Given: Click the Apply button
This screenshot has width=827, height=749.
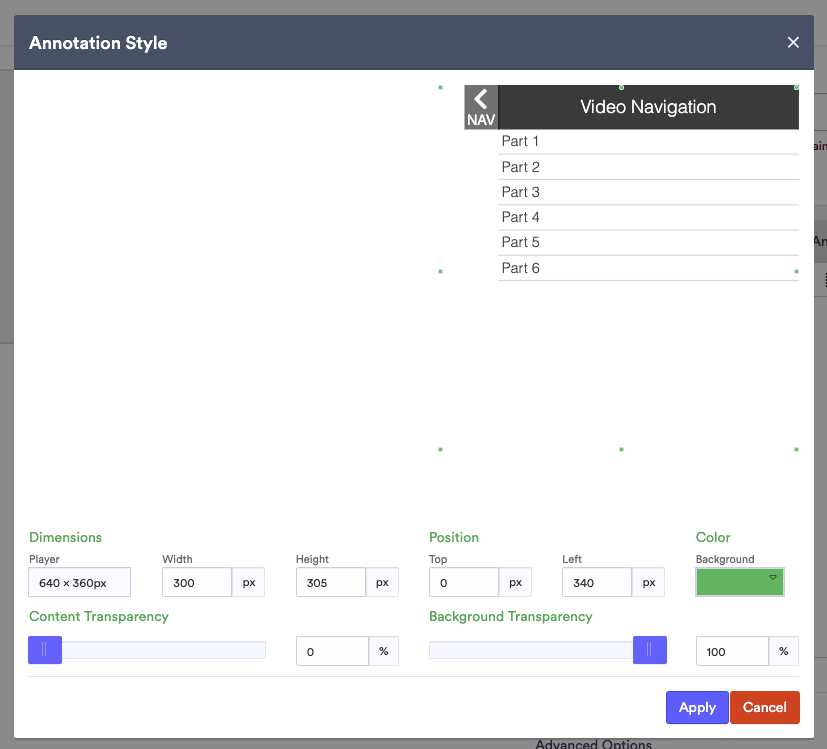Looking at the screenshot, I should [x=697, y=707].
